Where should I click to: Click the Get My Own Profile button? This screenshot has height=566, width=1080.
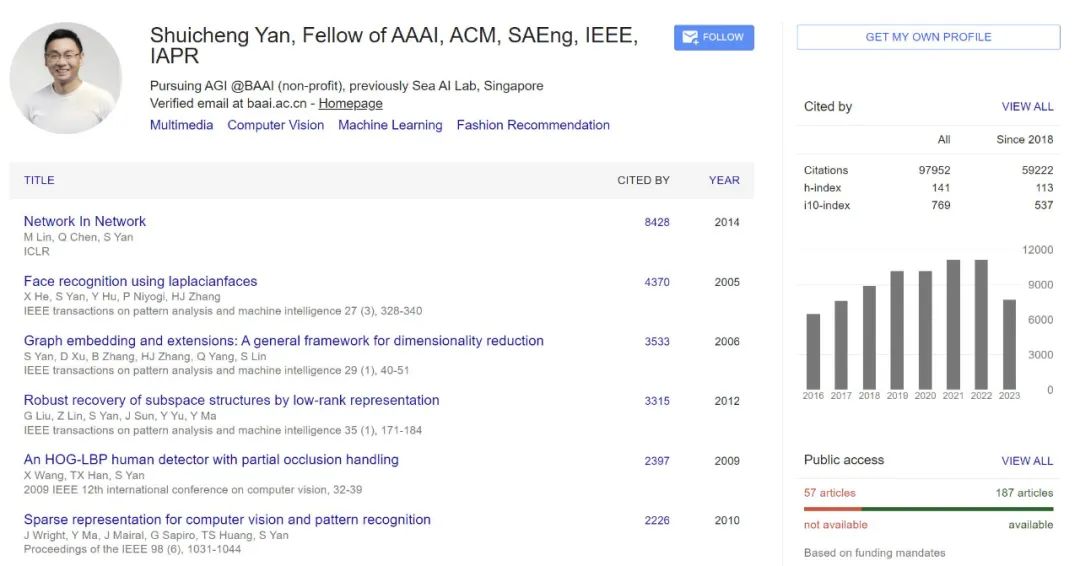pyautogui.click(x=928, y=37)
